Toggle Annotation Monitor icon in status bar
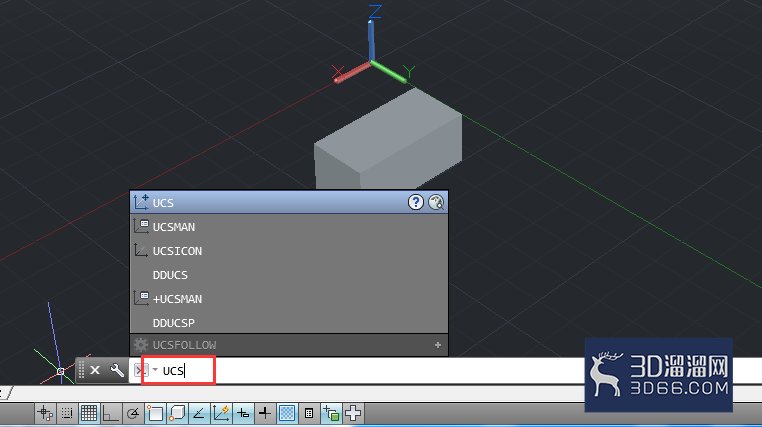The width and height of the screenshot is (762, 427). coord(353,413)
